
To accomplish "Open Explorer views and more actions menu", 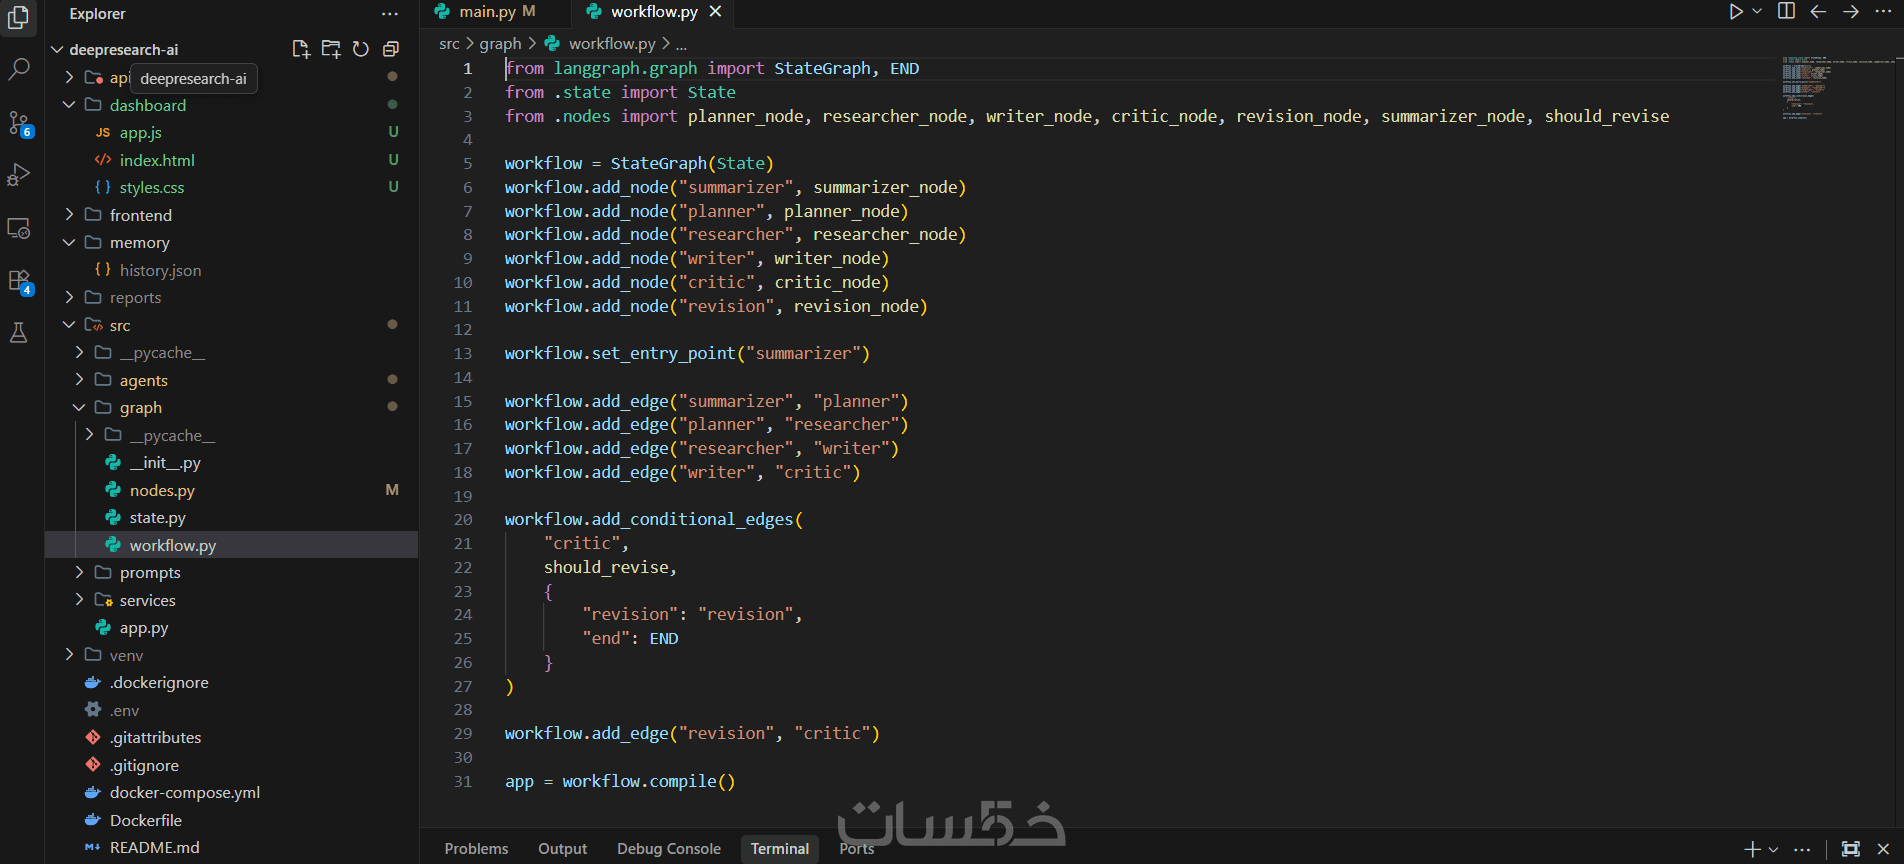I will tap(390, 14).
